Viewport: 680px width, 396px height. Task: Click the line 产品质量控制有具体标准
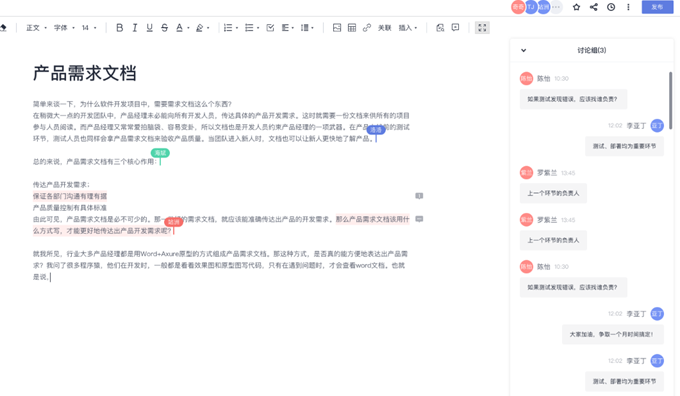click(70, 208)
